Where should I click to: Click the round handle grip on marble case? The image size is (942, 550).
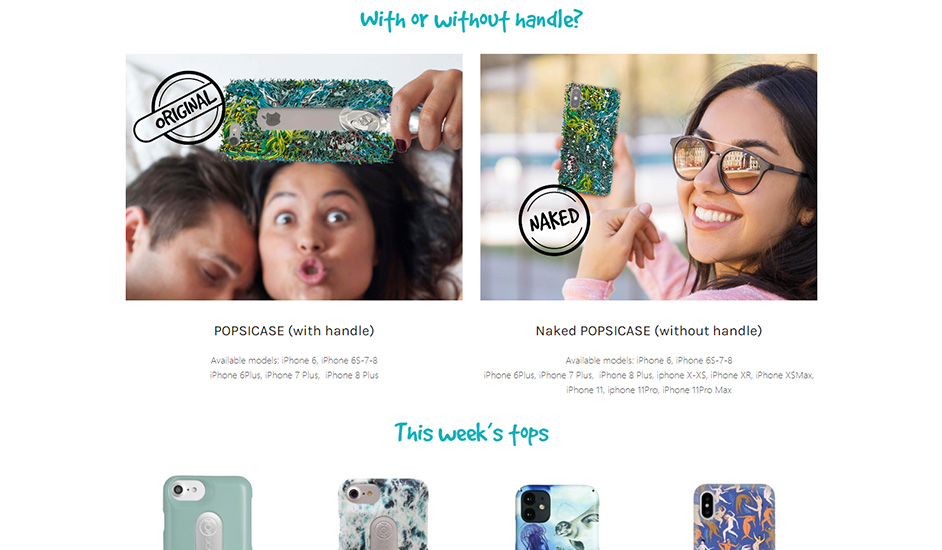tap(383, 533)
